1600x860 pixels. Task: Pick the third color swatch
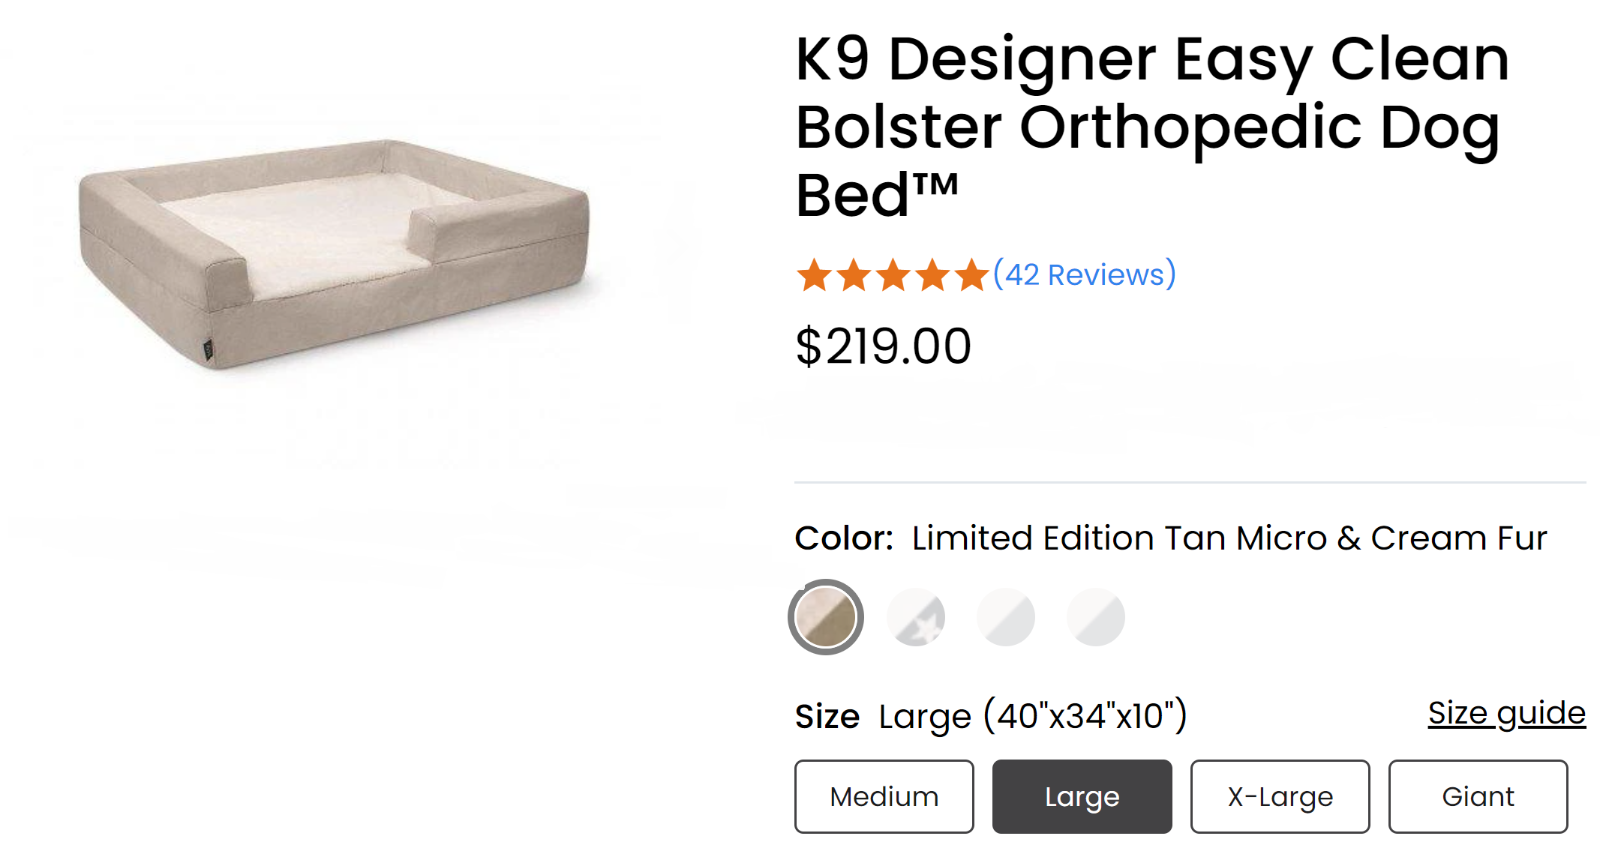(1006, 617)
